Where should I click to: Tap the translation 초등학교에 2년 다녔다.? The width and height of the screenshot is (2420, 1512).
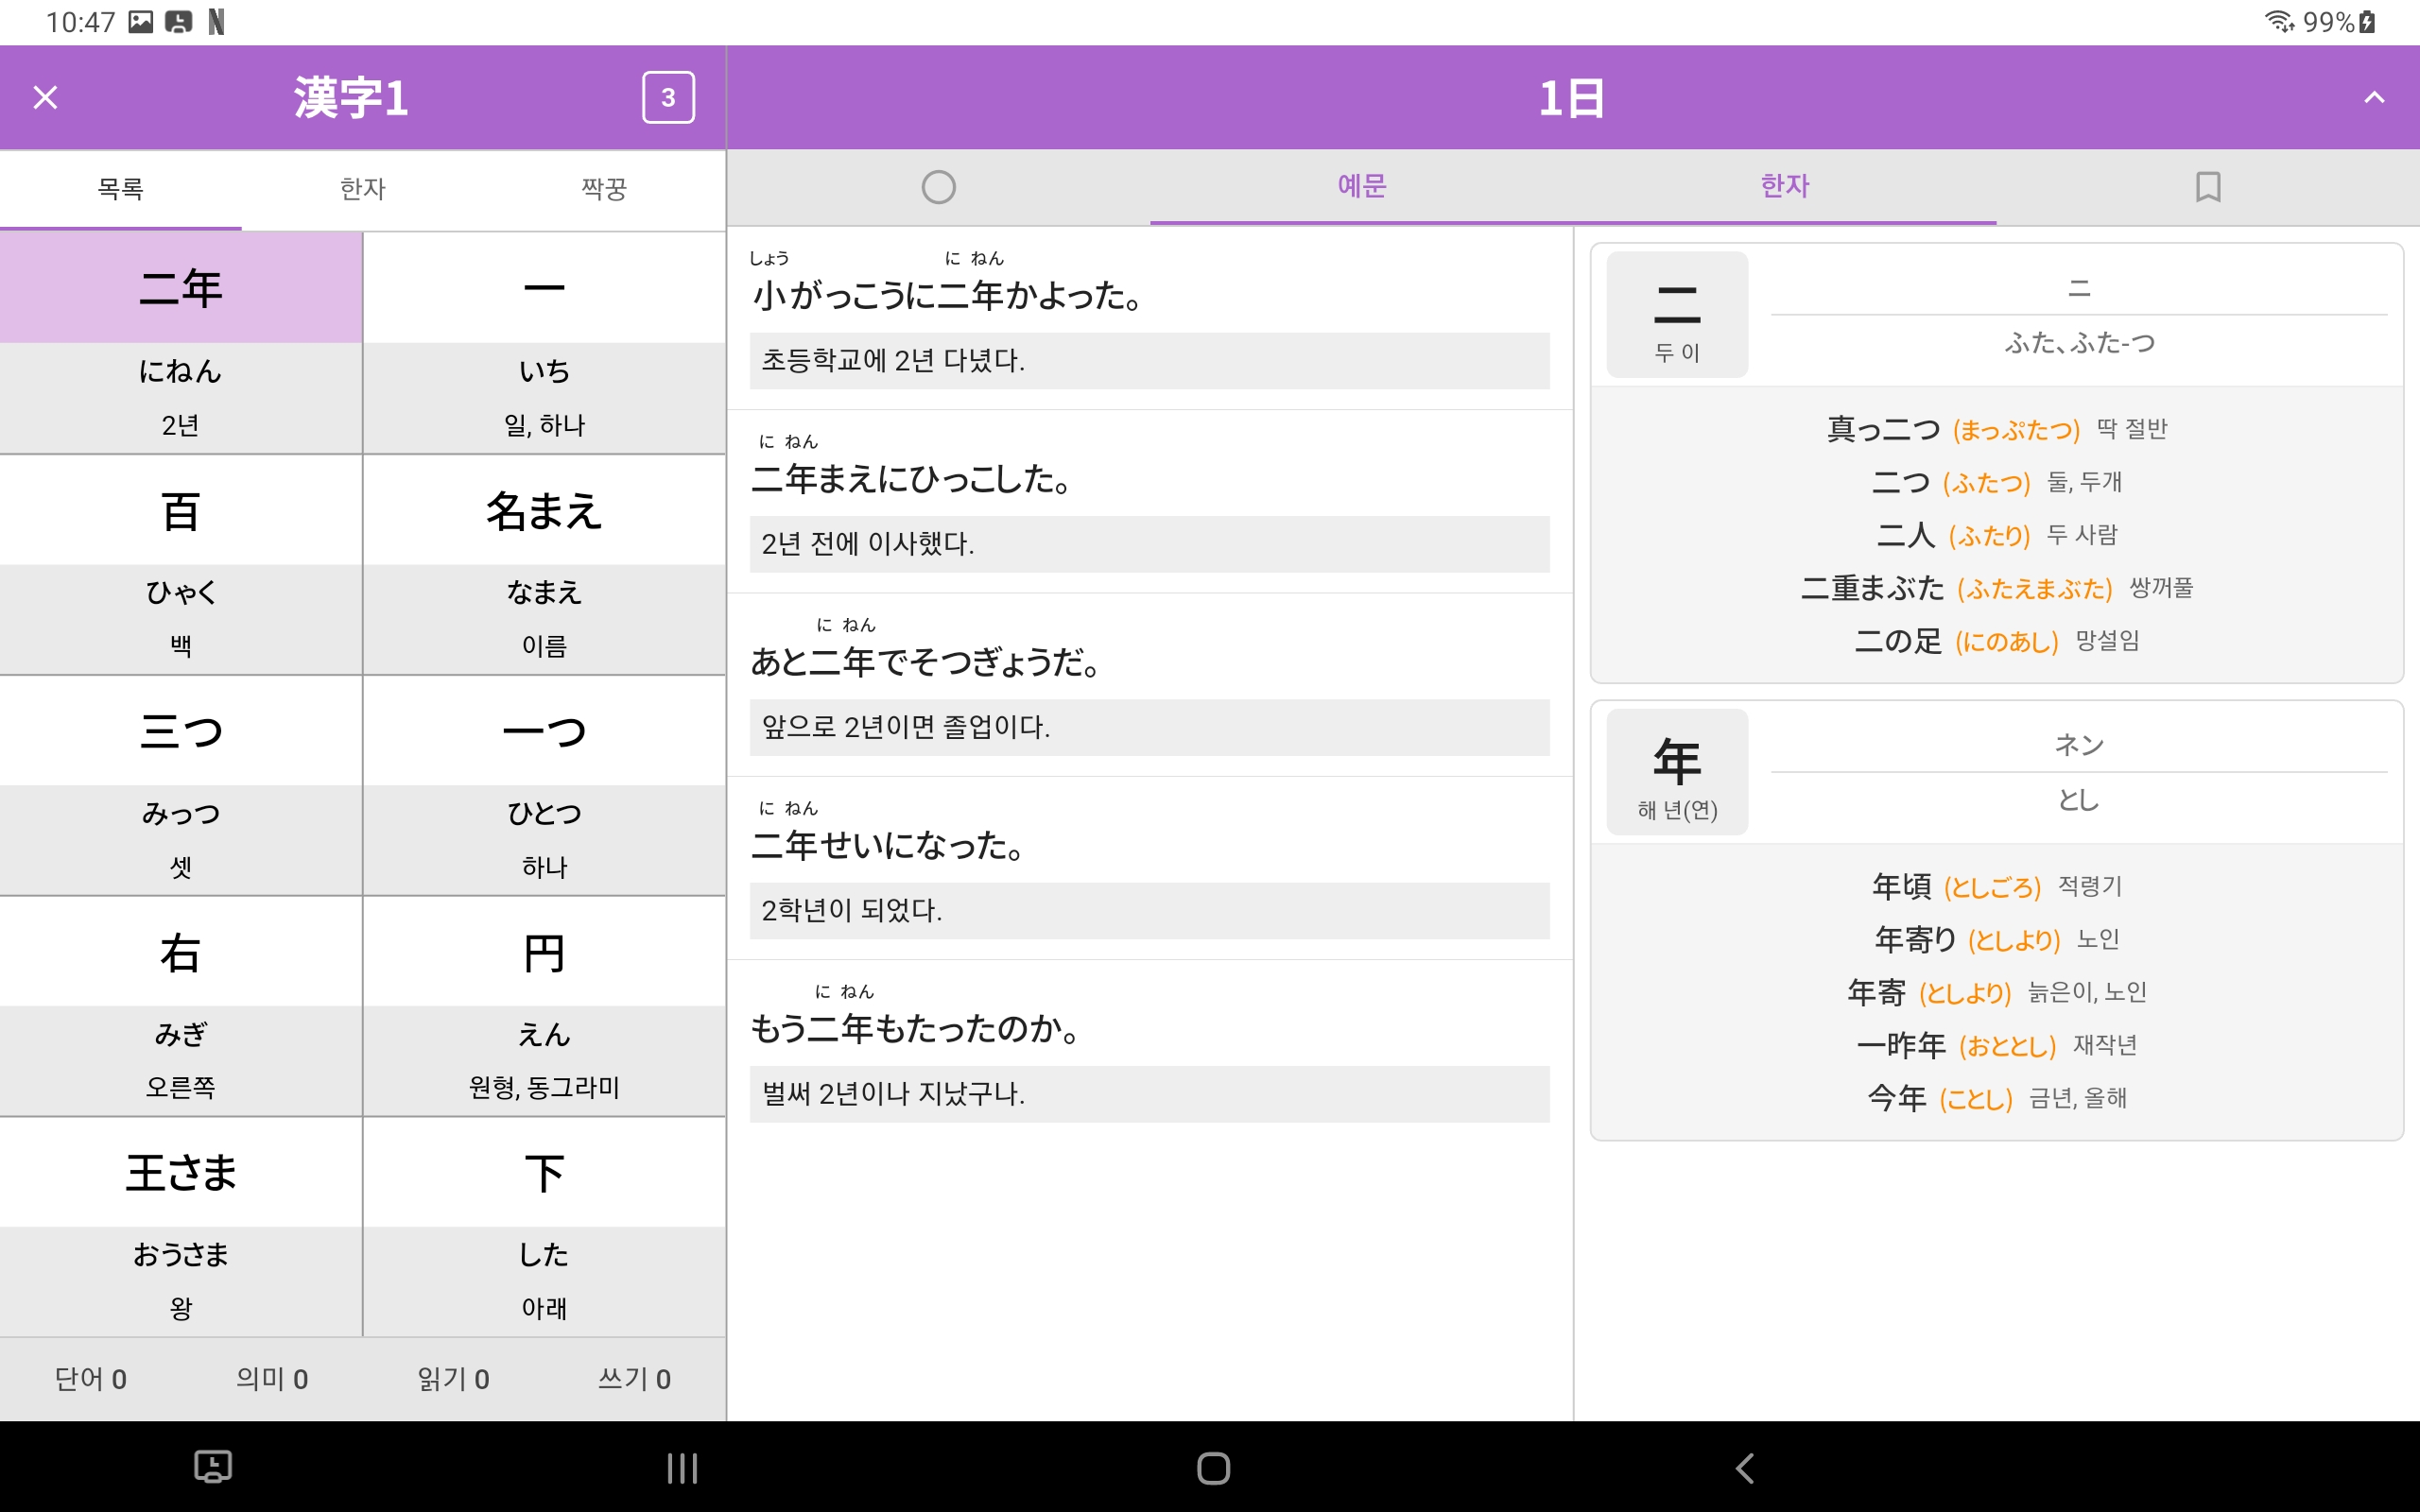[1150, 361]
